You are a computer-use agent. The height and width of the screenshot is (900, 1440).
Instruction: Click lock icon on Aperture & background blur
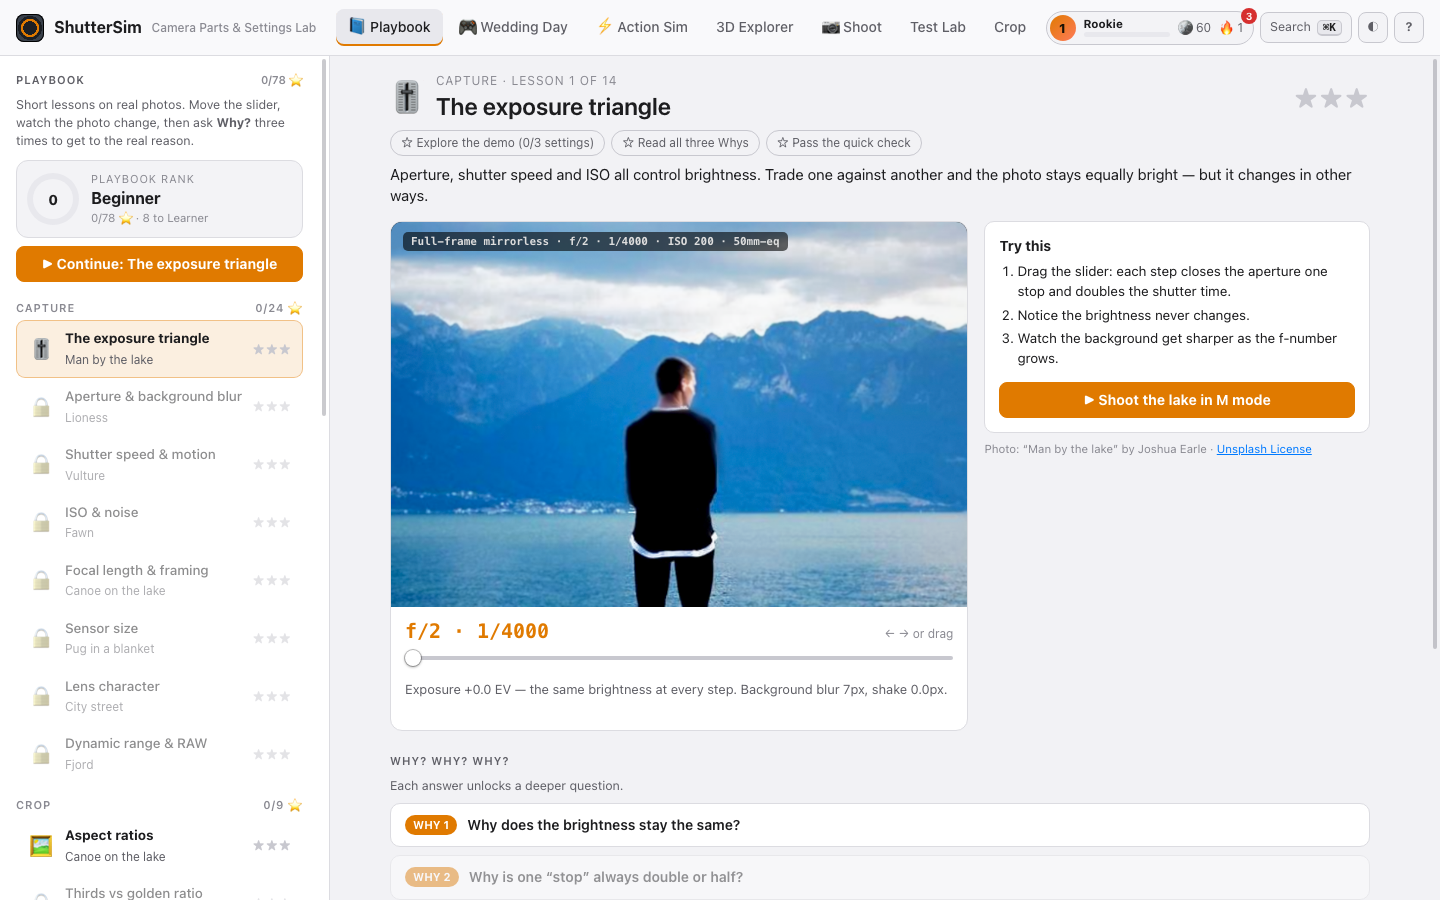[x=41, y=407]
